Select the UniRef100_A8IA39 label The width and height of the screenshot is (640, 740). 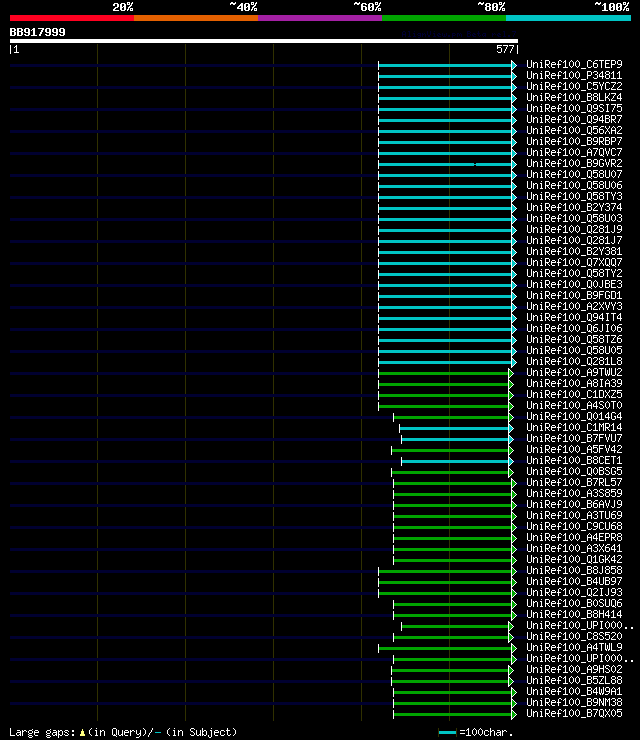click(574, 384)
